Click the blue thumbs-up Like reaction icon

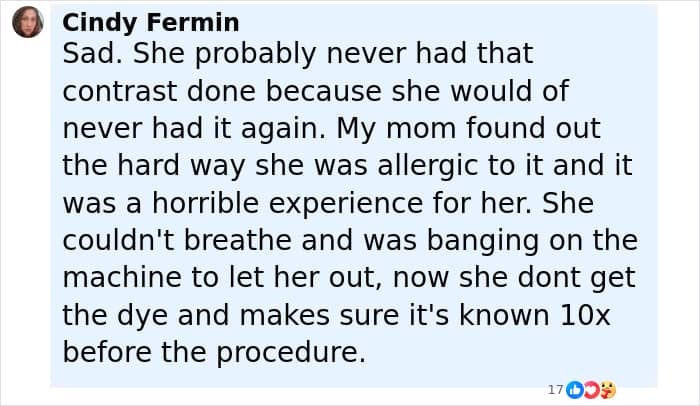point(574,389)
